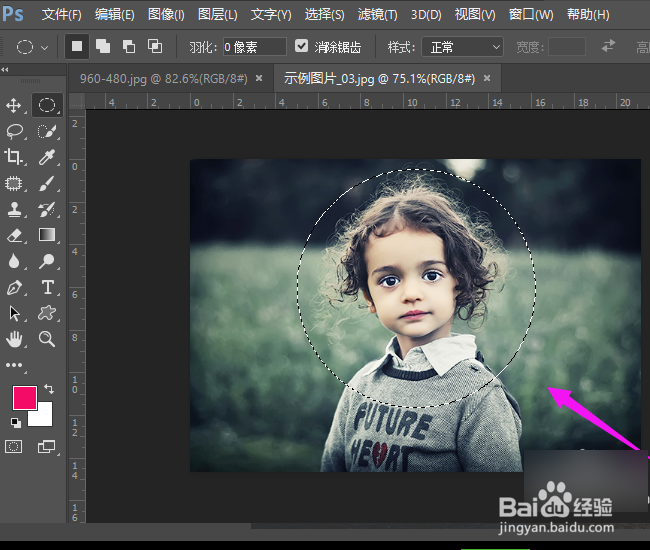
Task: Select the Clone Stamp tool
Action: pos(15,209)
